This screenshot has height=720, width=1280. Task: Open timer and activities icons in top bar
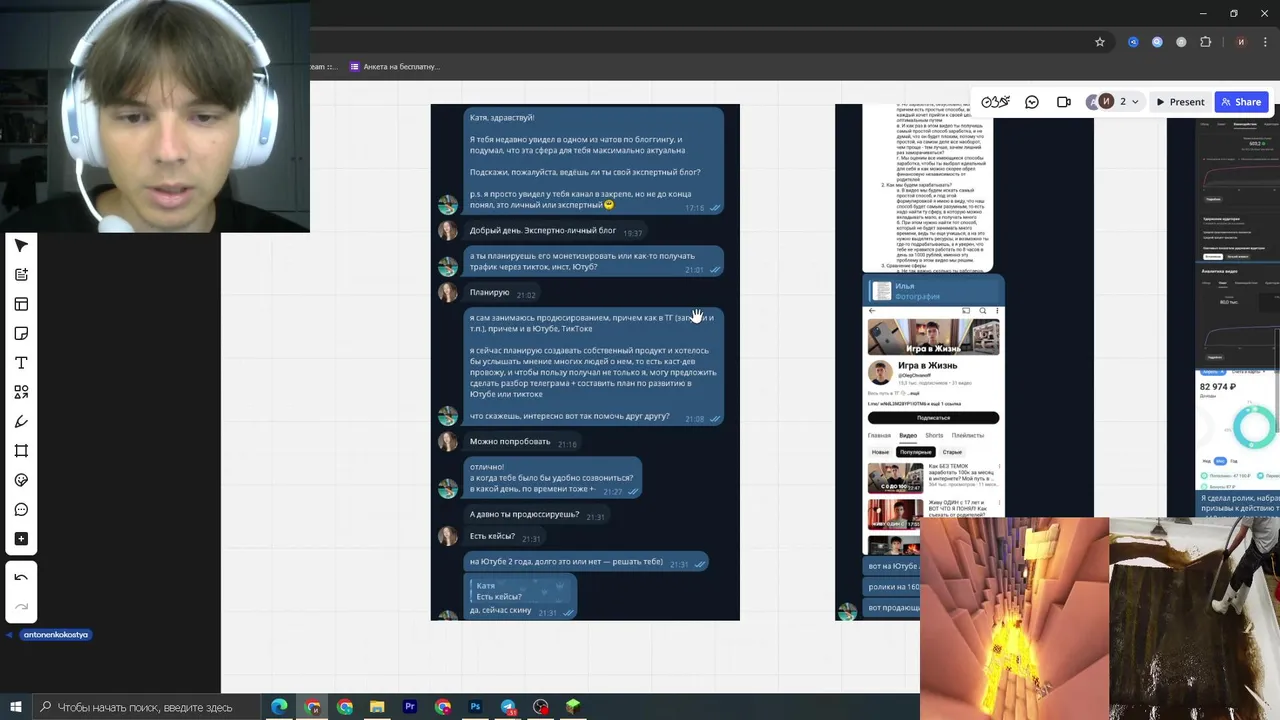pos(996,102)
